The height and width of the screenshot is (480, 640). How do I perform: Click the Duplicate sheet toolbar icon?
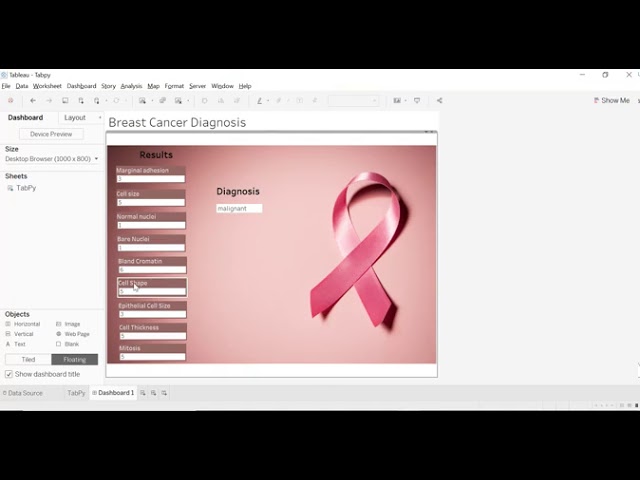(x=162, y=100)
